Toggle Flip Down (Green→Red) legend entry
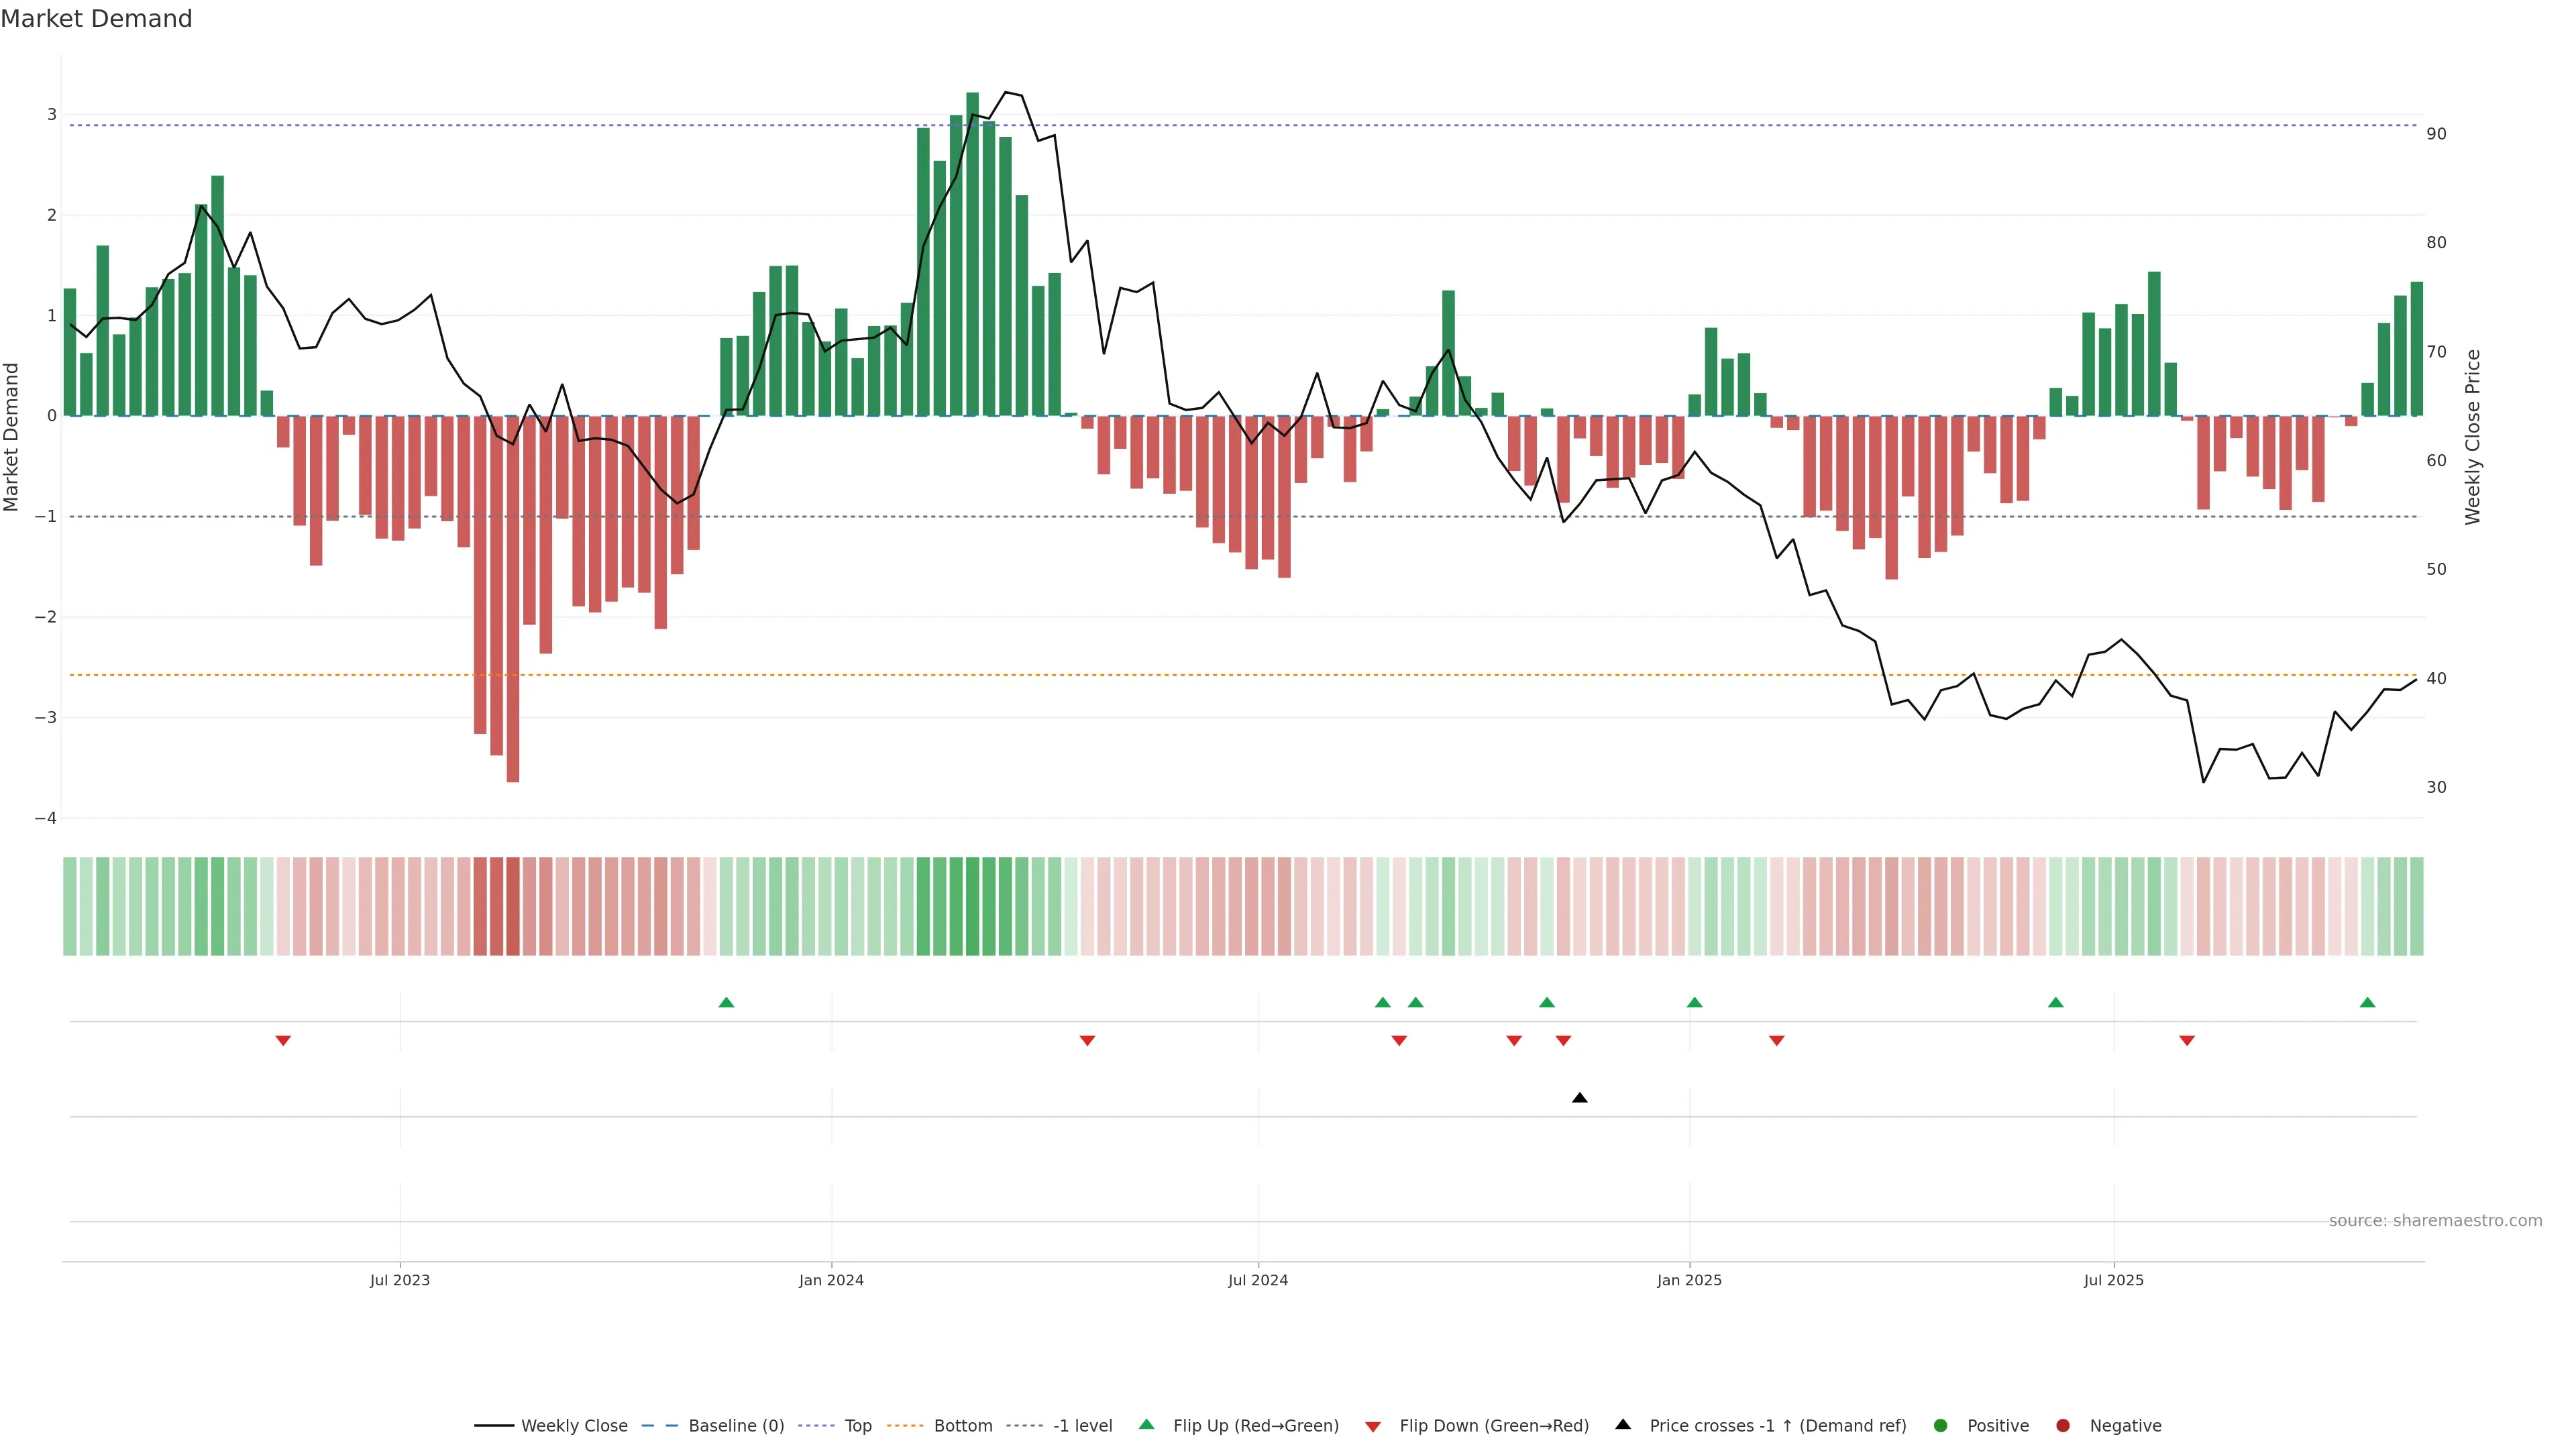This screenshot has width=2576, height=1449. pos(1493,1426)
